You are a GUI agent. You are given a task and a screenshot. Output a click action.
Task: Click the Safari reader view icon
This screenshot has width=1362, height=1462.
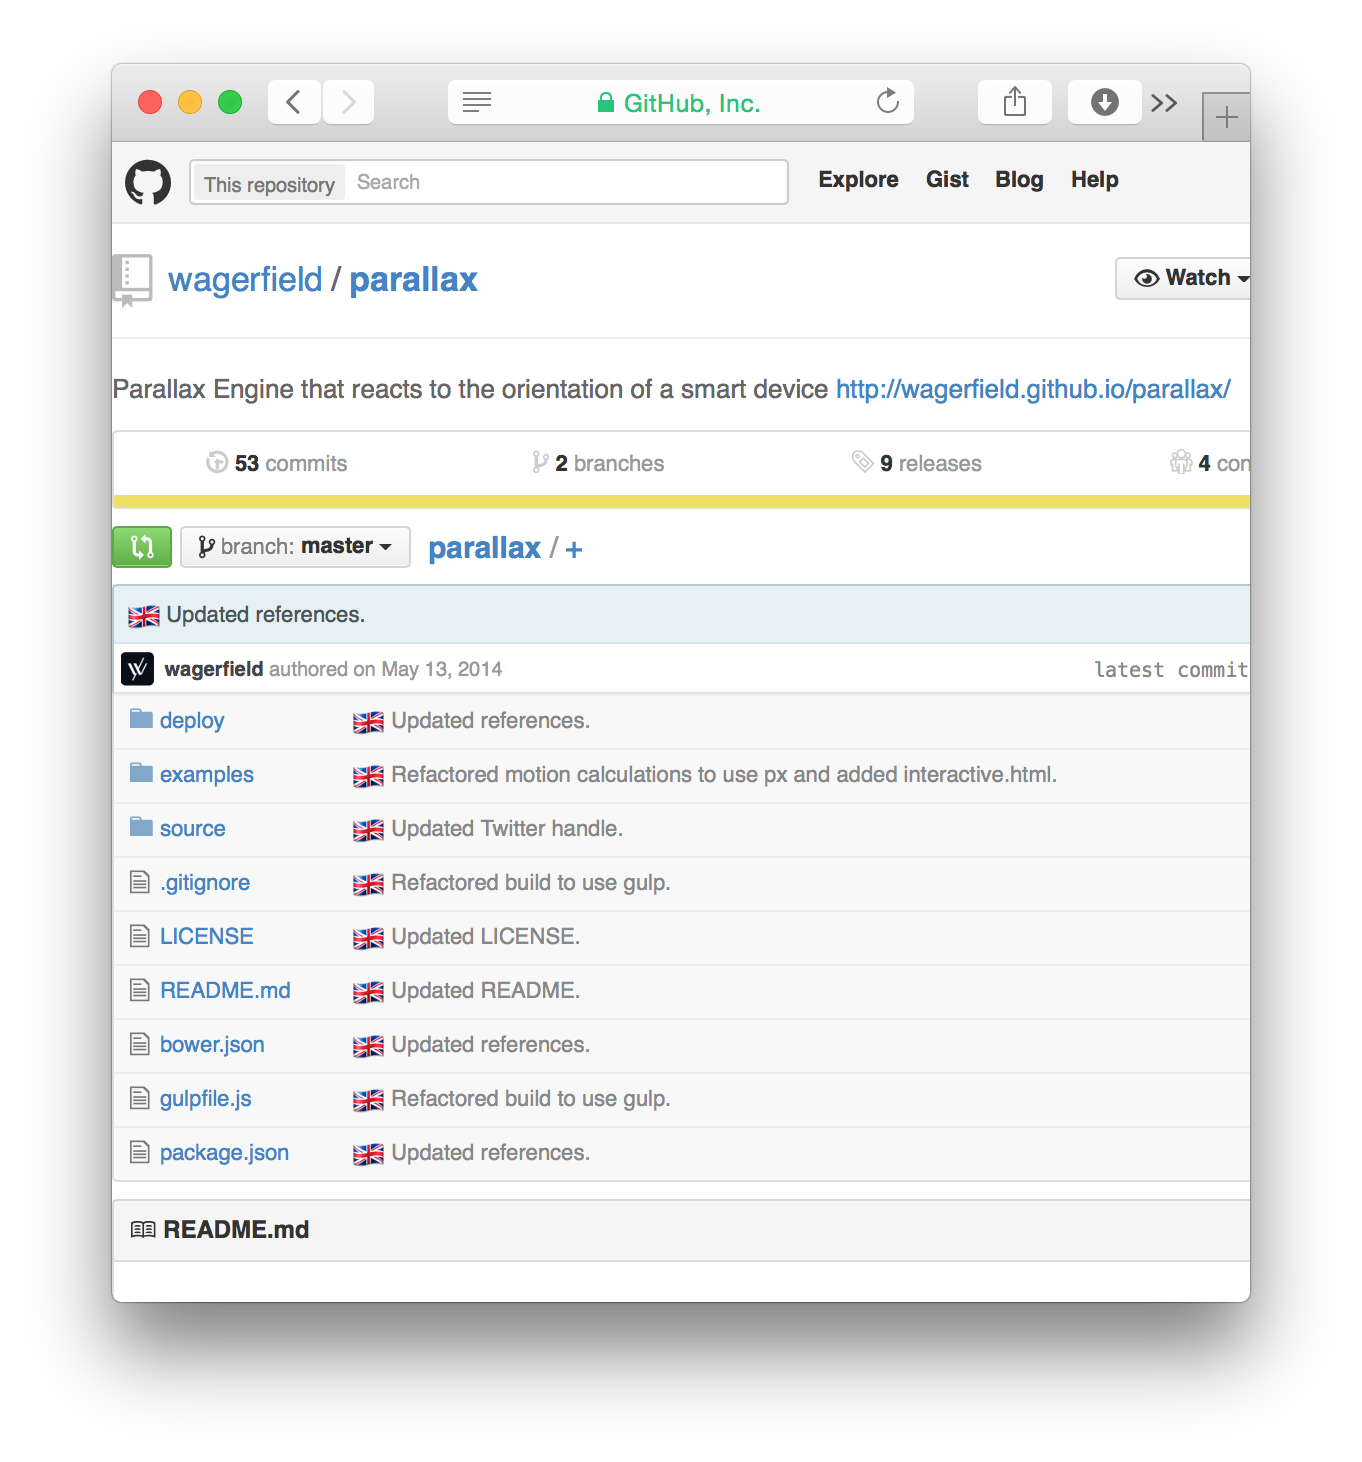point(477,102)
